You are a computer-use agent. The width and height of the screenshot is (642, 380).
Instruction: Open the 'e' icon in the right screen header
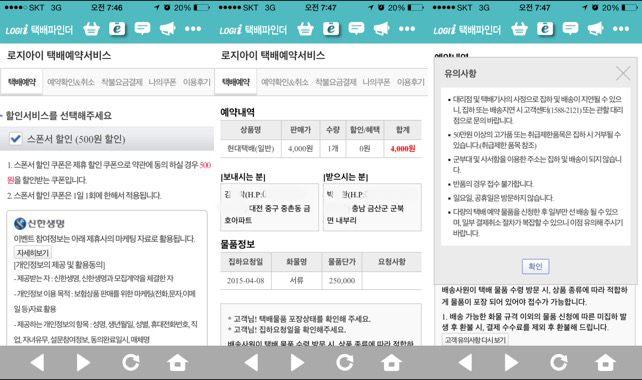click(x=545, y=29)
